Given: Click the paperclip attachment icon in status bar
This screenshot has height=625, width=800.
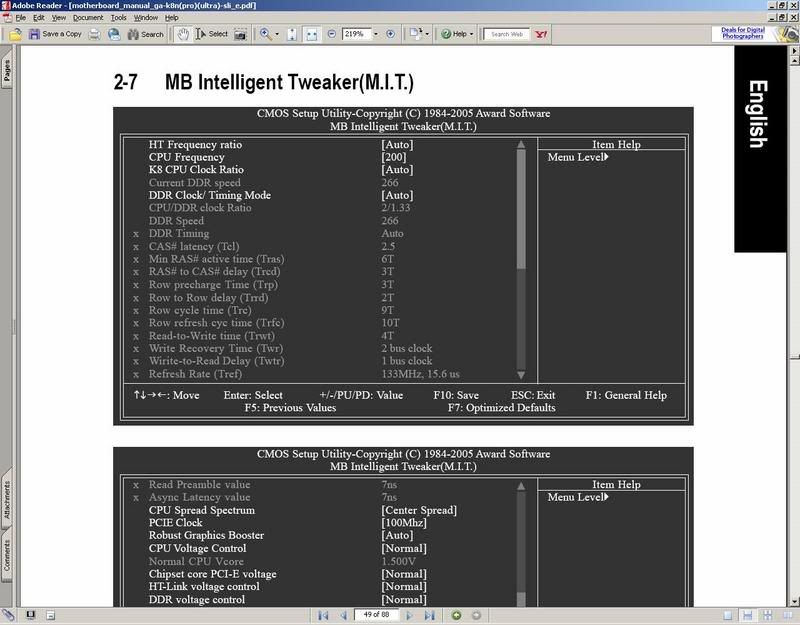Looking at the screenshot, I should pos(8,615).
